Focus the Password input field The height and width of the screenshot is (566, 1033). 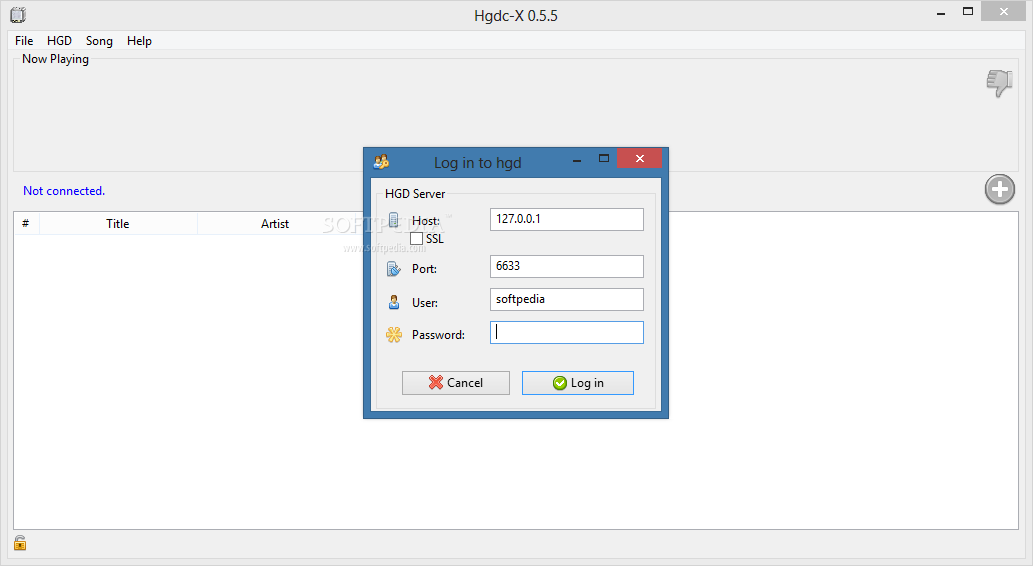(x=567, y=333)
